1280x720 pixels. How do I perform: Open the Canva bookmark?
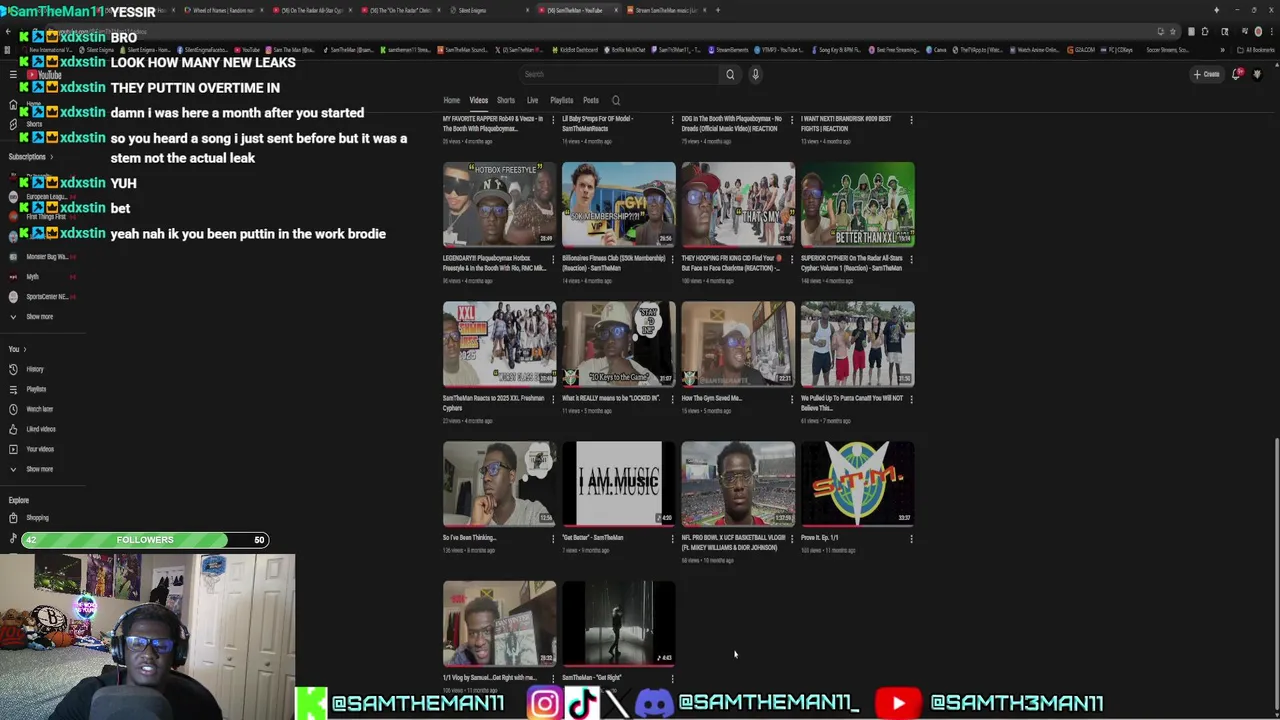[x=934, y=49]
